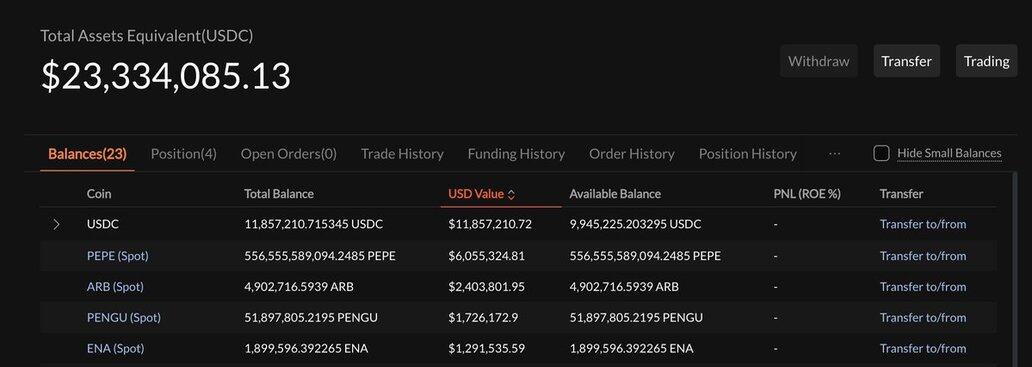Viewport: 1032px width, 367px height.
Task: Open the PEPE (Spot) coin link
Action: click(118, 256)
